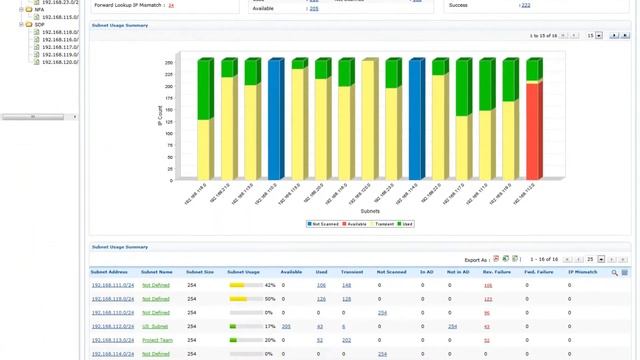Click Available red legend swatch
640x360 pixels.
coord(344,224)
